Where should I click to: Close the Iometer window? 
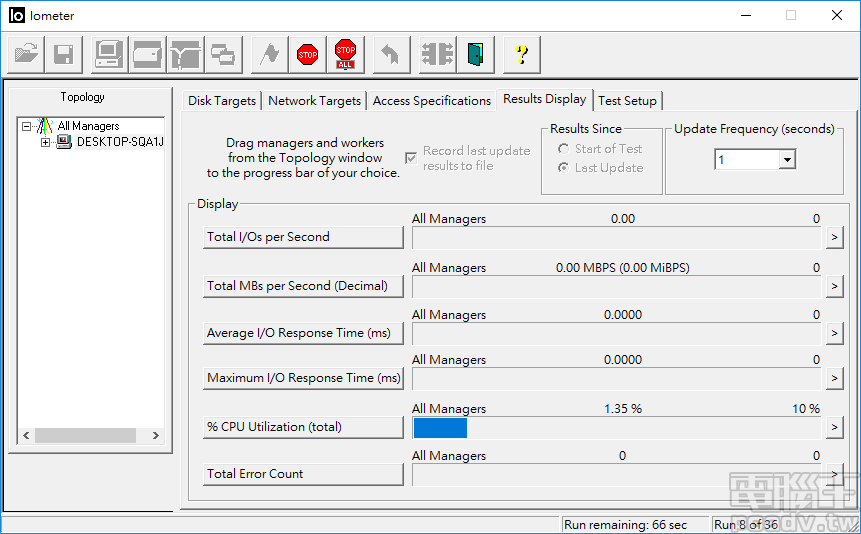click(x=836, y=15)
